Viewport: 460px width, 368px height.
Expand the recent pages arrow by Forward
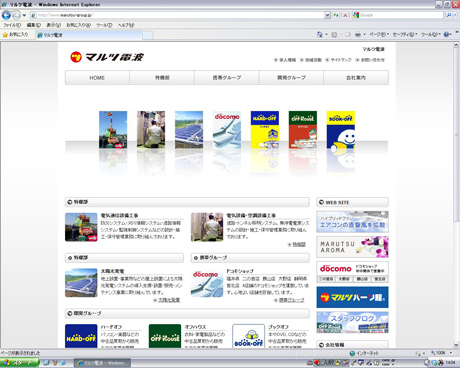pos(24,15)
